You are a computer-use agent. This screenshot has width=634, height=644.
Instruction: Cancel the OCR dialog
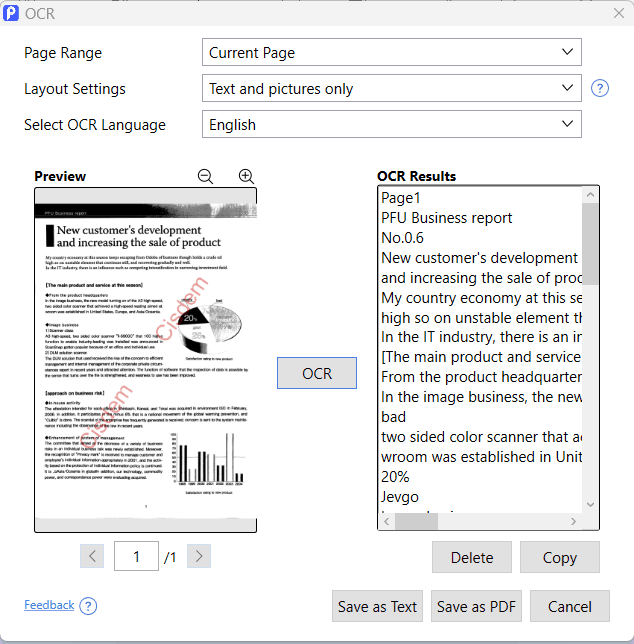pos(569,606)
